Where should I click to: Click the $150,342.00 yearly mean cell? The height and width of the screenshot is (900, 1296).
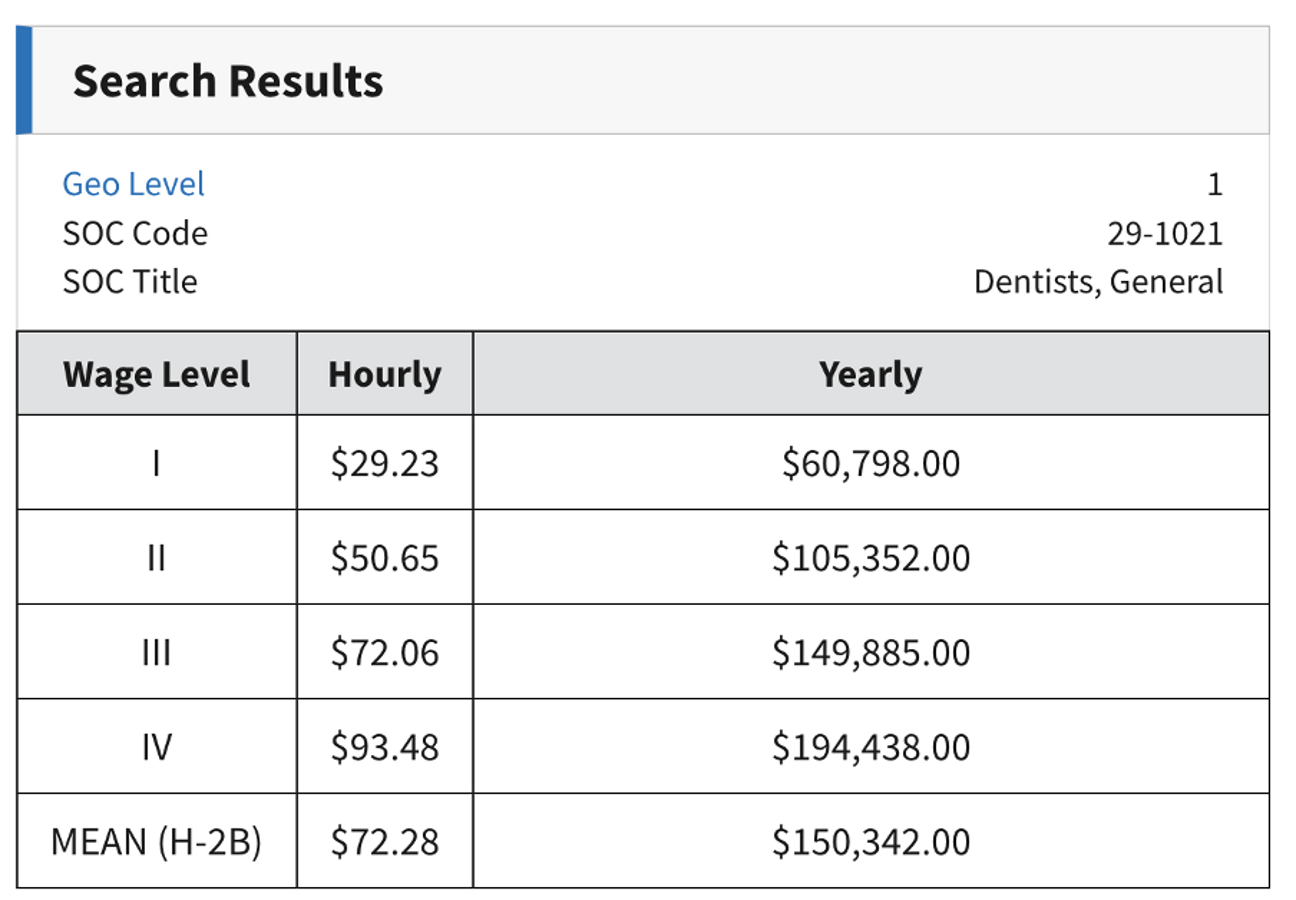[x=870, y=841]
